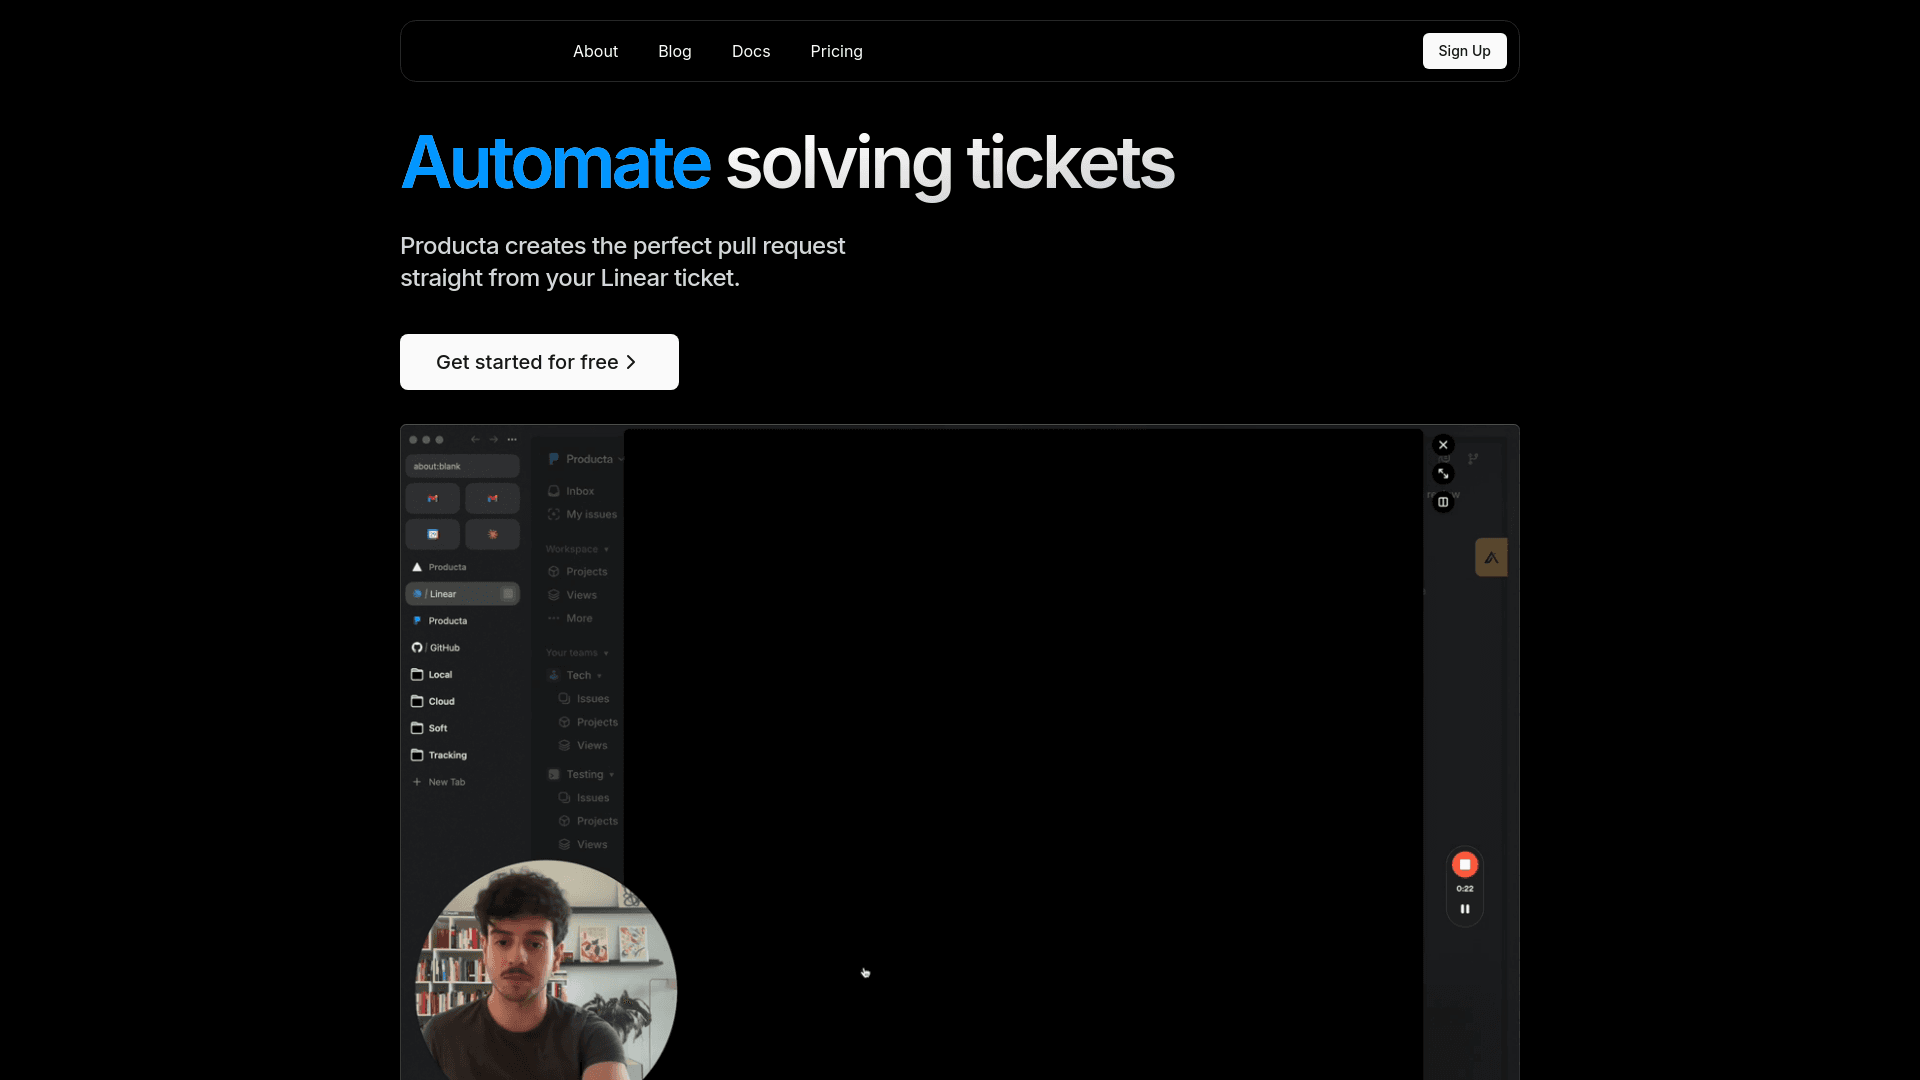This screenshot has height=1080, width=1920.
Task: Close the overlay with X button
Action: 1443,445
